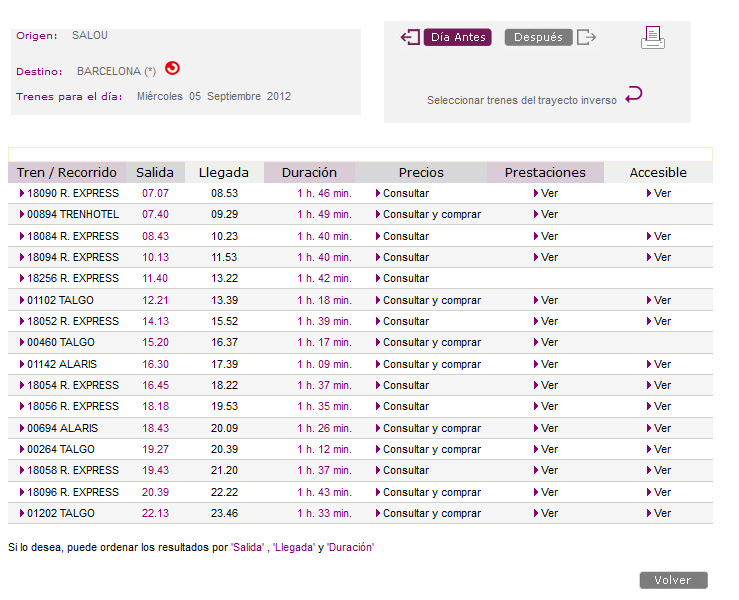The width and height of the screenshot is (739, 600).
Task: Click the next day arrow icon
Action: 587,37
